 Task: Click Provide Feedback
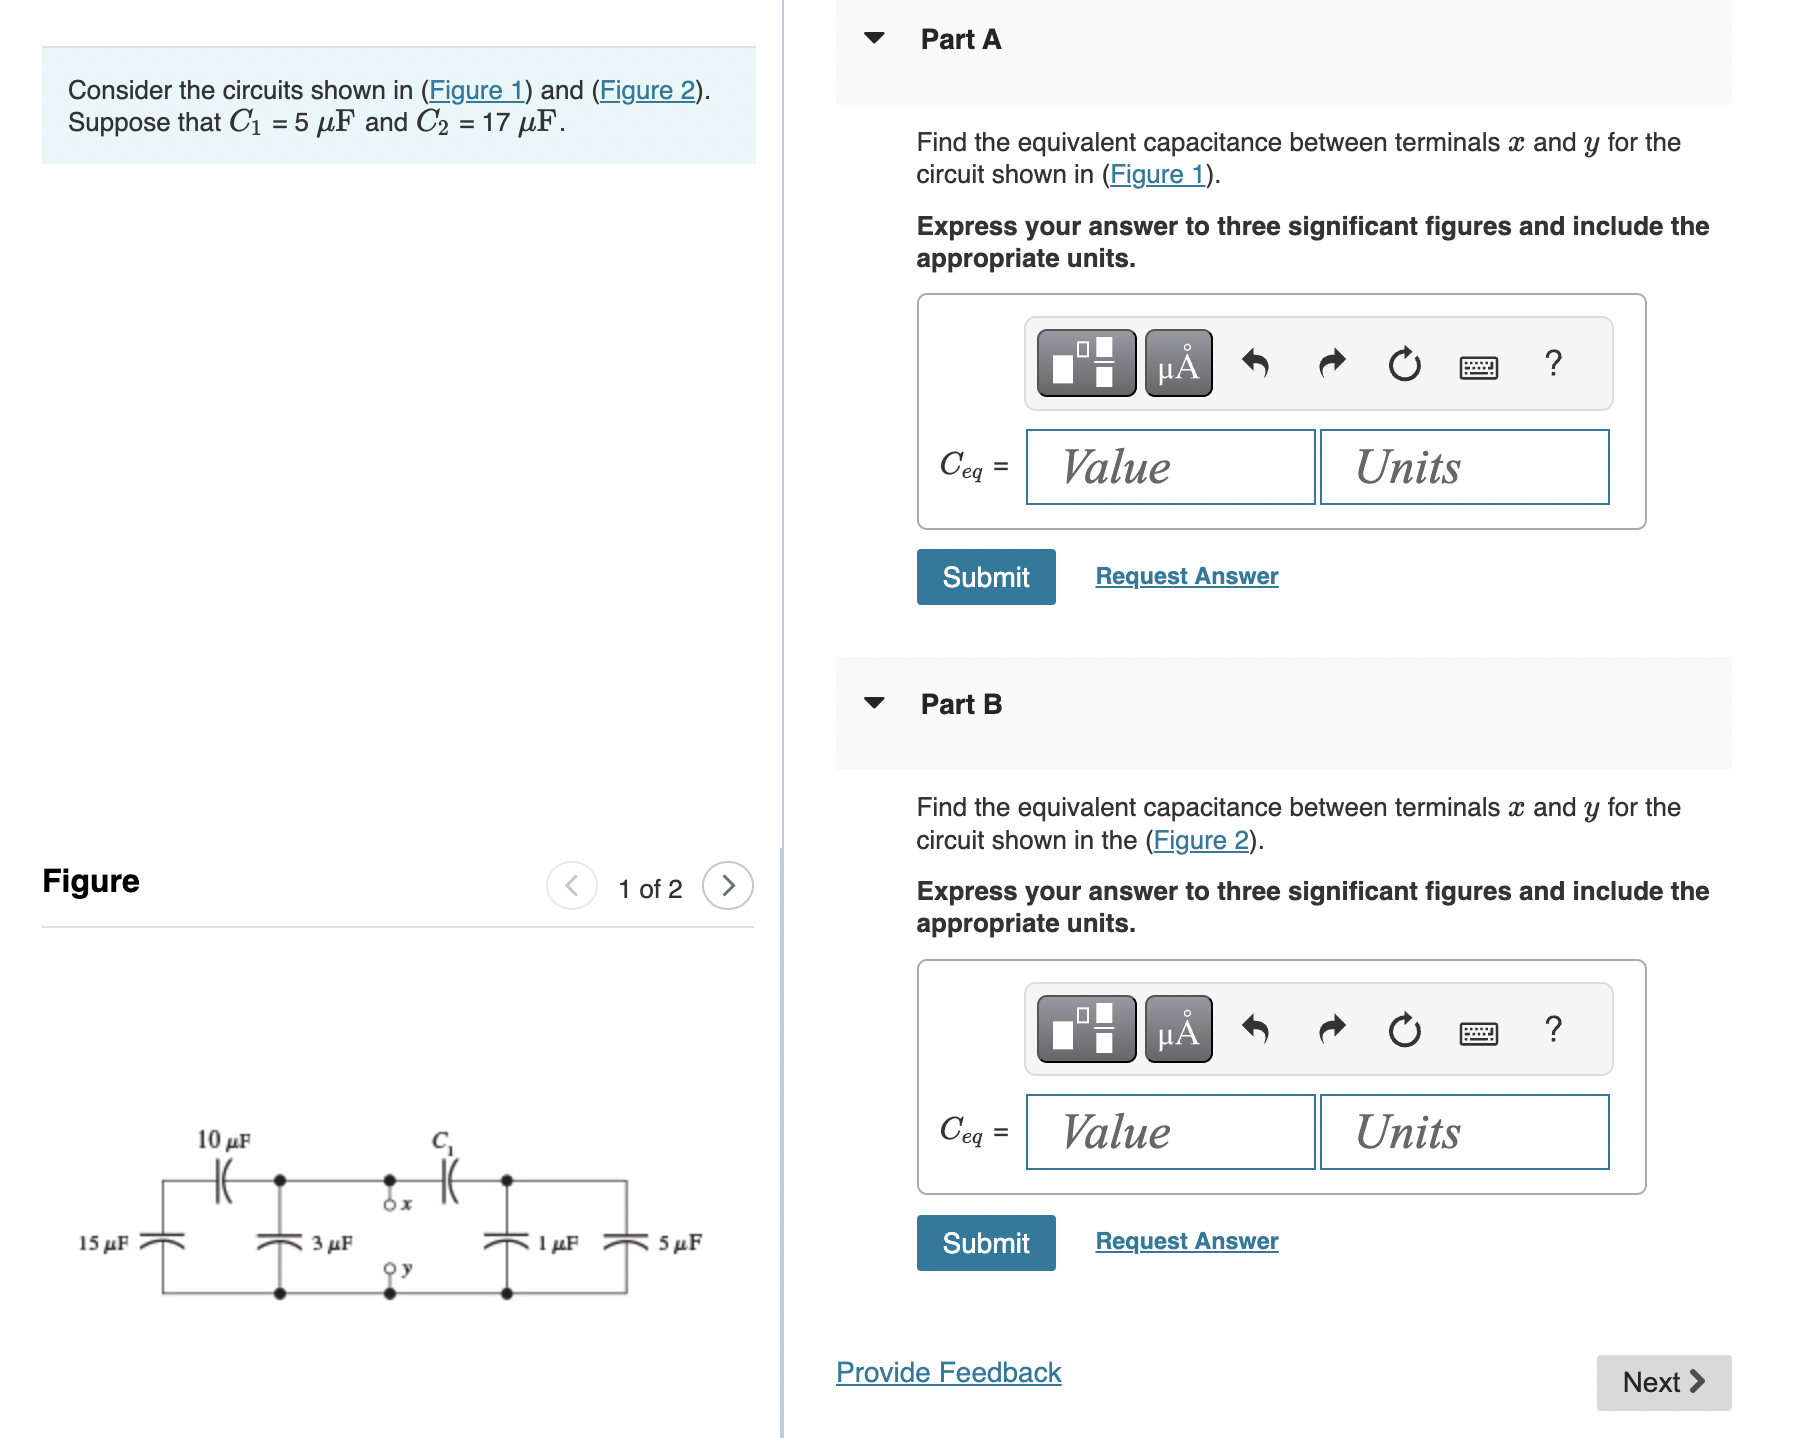click(947, 1372)
